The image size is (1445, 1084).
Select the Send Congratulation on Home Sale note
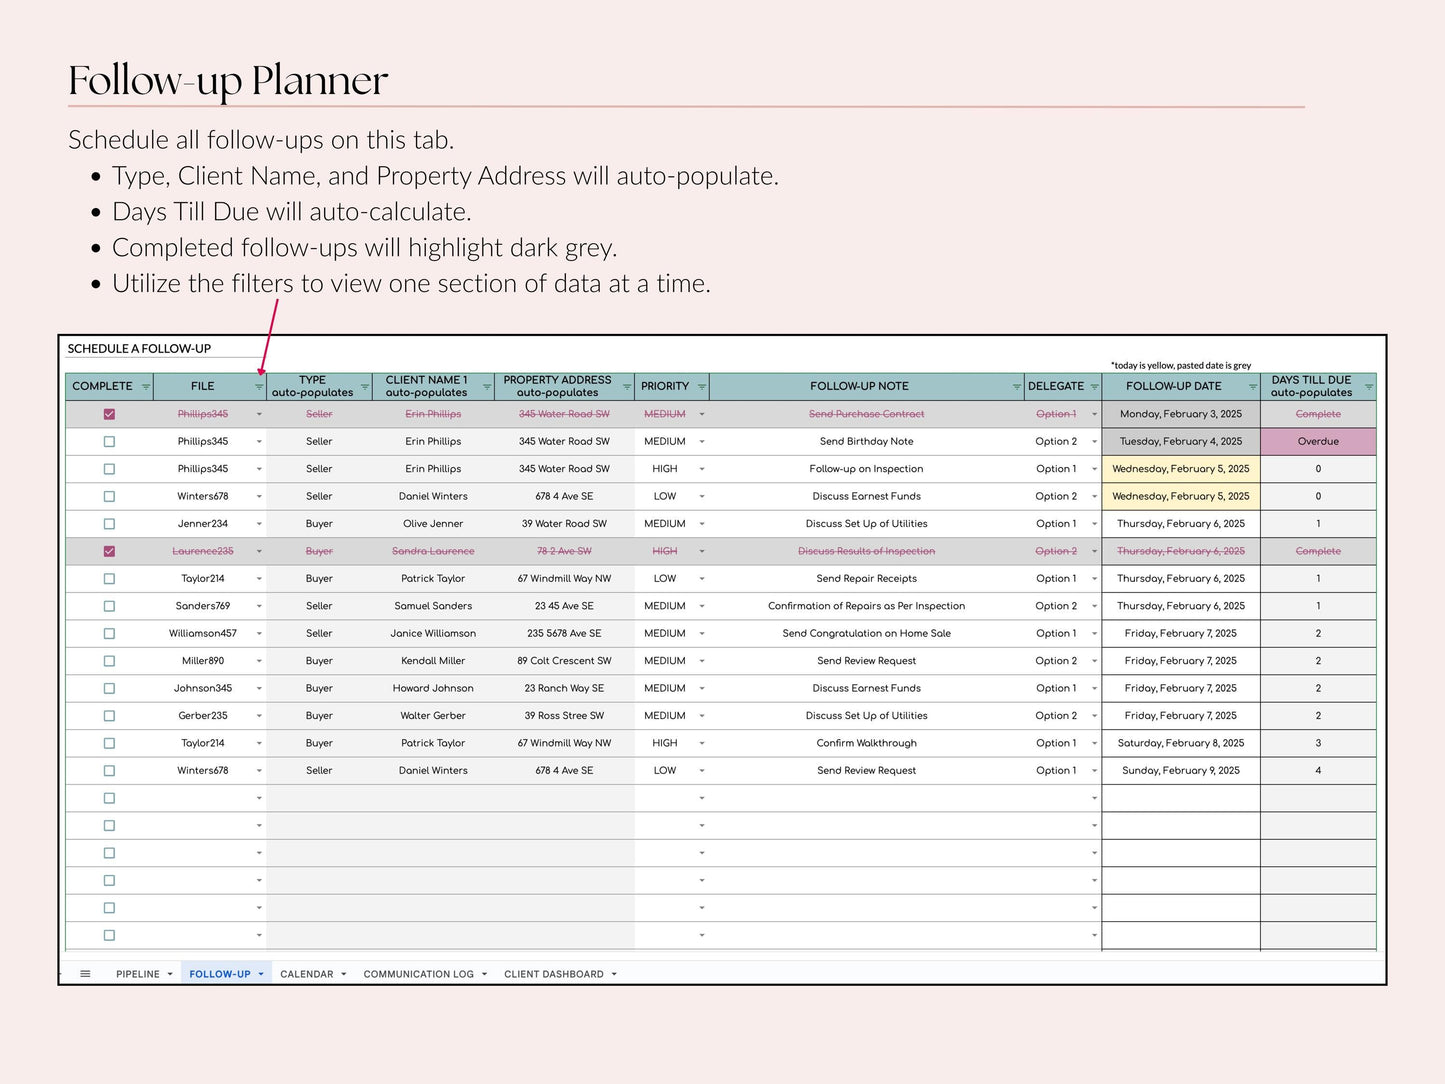coord(867,634)
